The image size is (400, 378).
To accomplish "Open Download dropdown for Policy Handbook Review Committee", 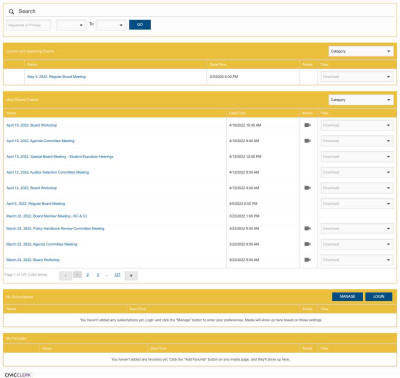I will click(x=357, y=229).
